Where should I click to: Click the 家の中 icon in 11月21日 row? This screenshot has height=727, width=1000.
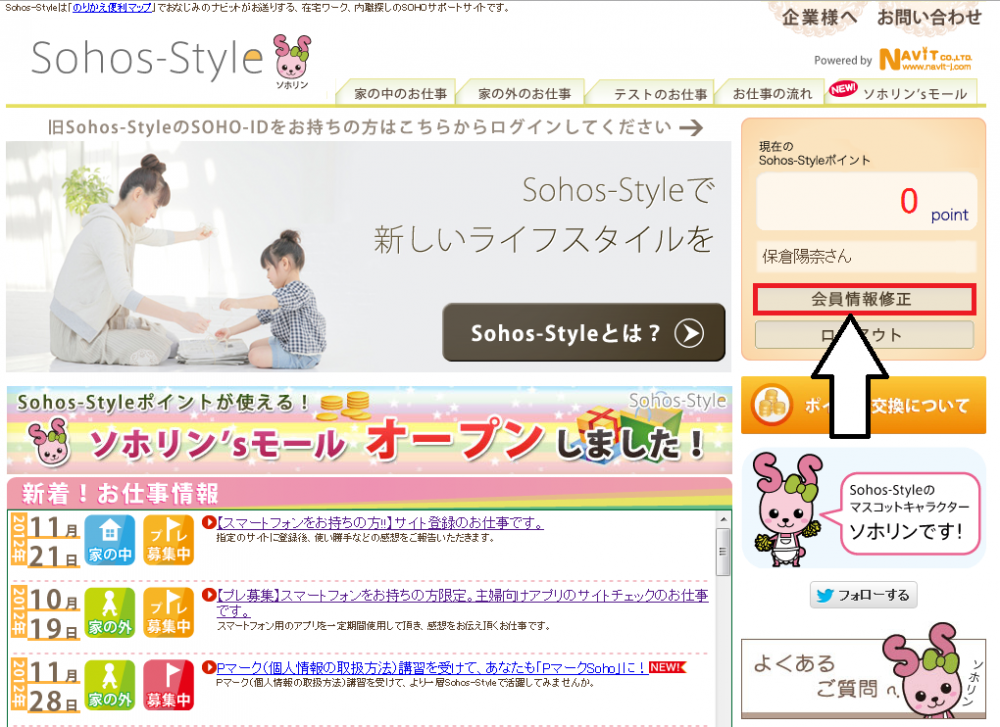pos(110,540)
